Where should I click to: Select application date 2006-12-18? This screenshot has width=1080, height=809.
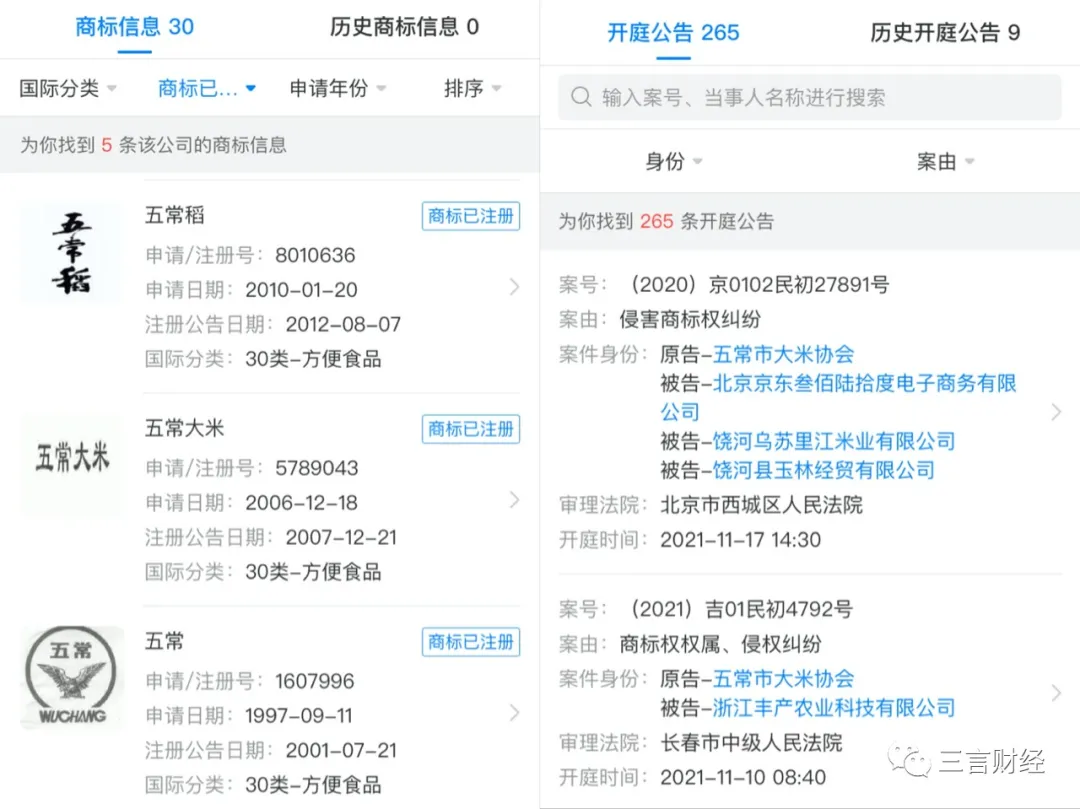[x=302, y=503]
